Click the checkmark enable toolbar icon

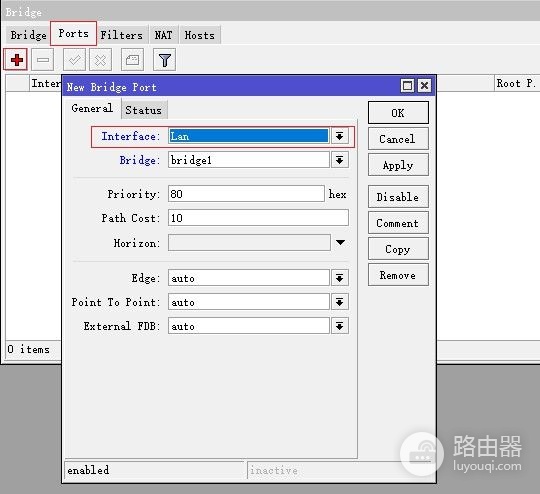(x=74, y=60)
